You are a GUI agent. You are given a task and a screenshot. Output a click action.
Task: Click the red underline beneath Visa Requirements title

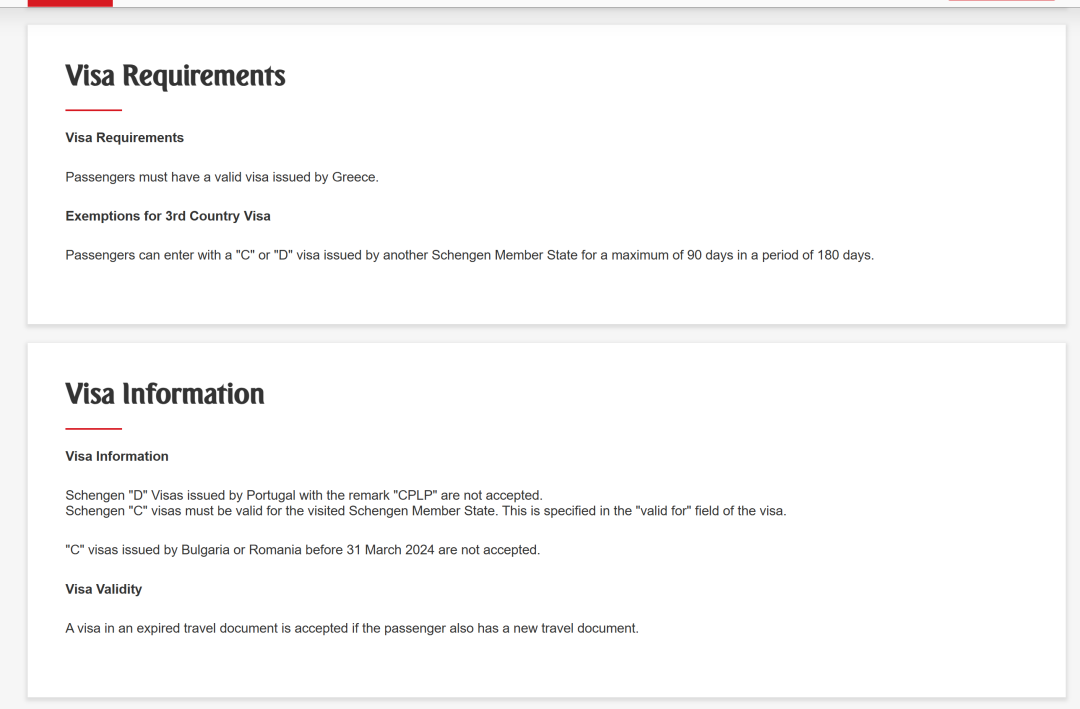94,110
